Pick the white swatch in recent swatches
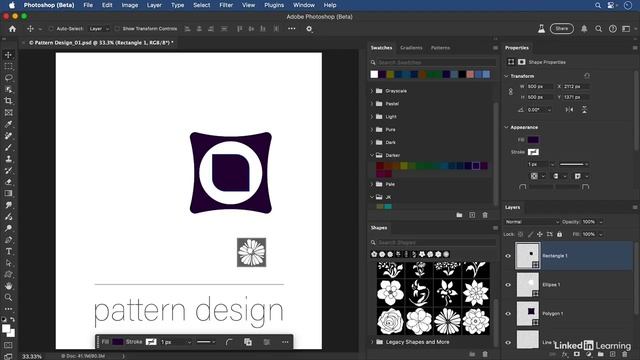The image size is (640, 360). pyautogui.click(x=374, y=74)
